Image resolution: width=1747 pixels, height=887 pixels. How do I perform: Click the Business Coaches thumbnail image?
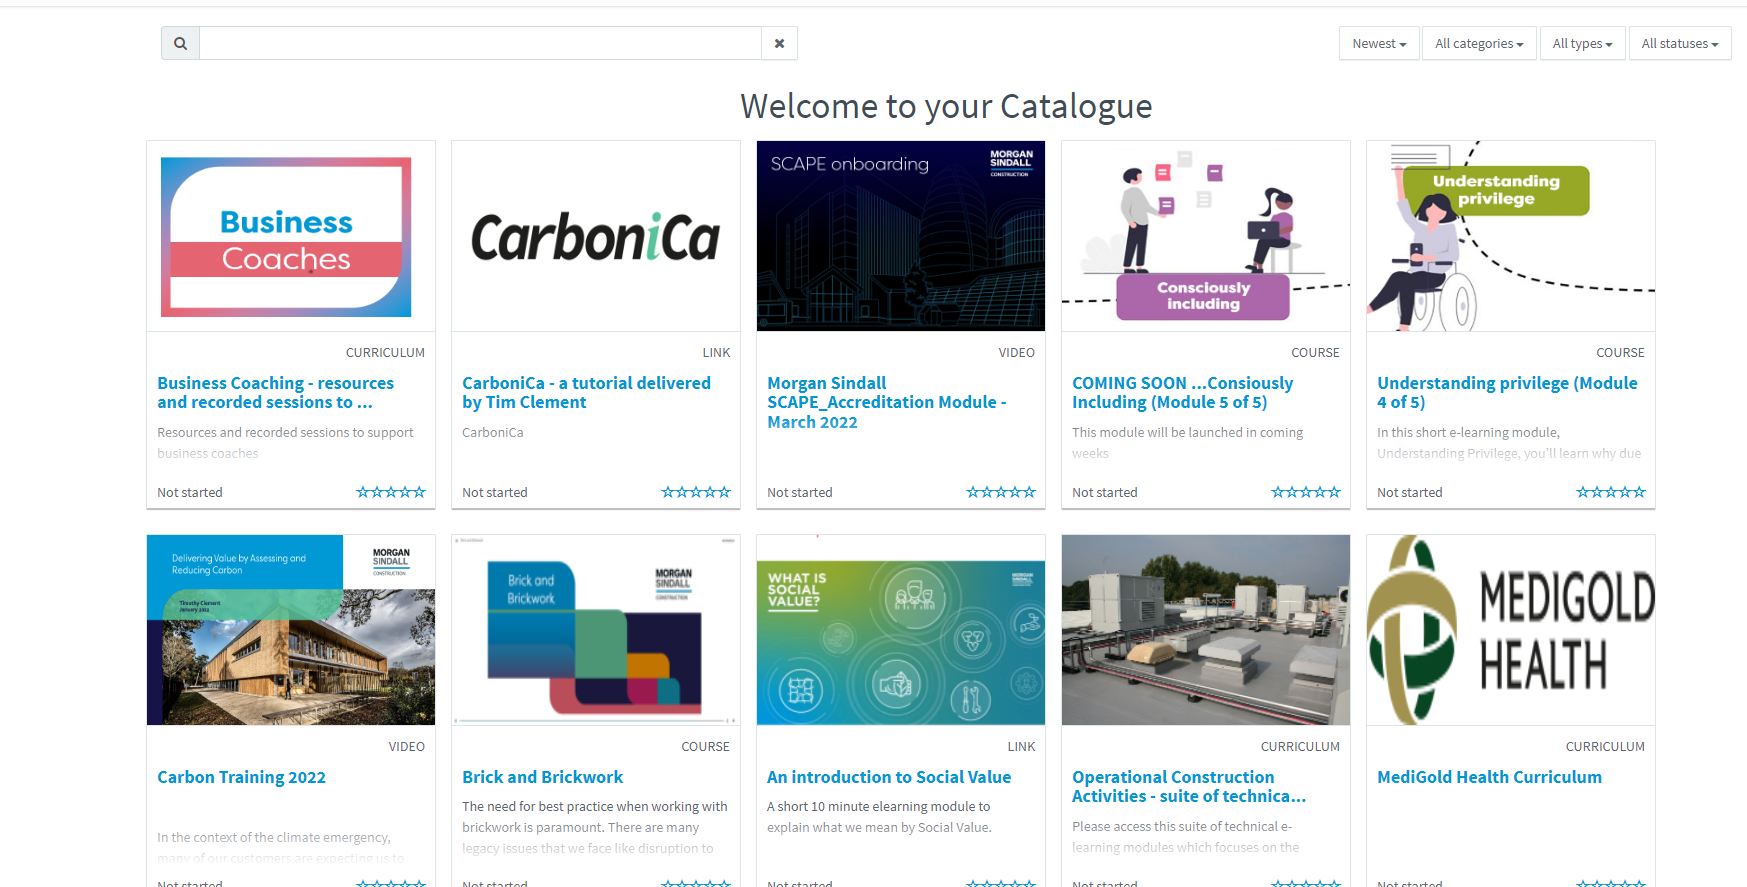(x=291, y=237)
